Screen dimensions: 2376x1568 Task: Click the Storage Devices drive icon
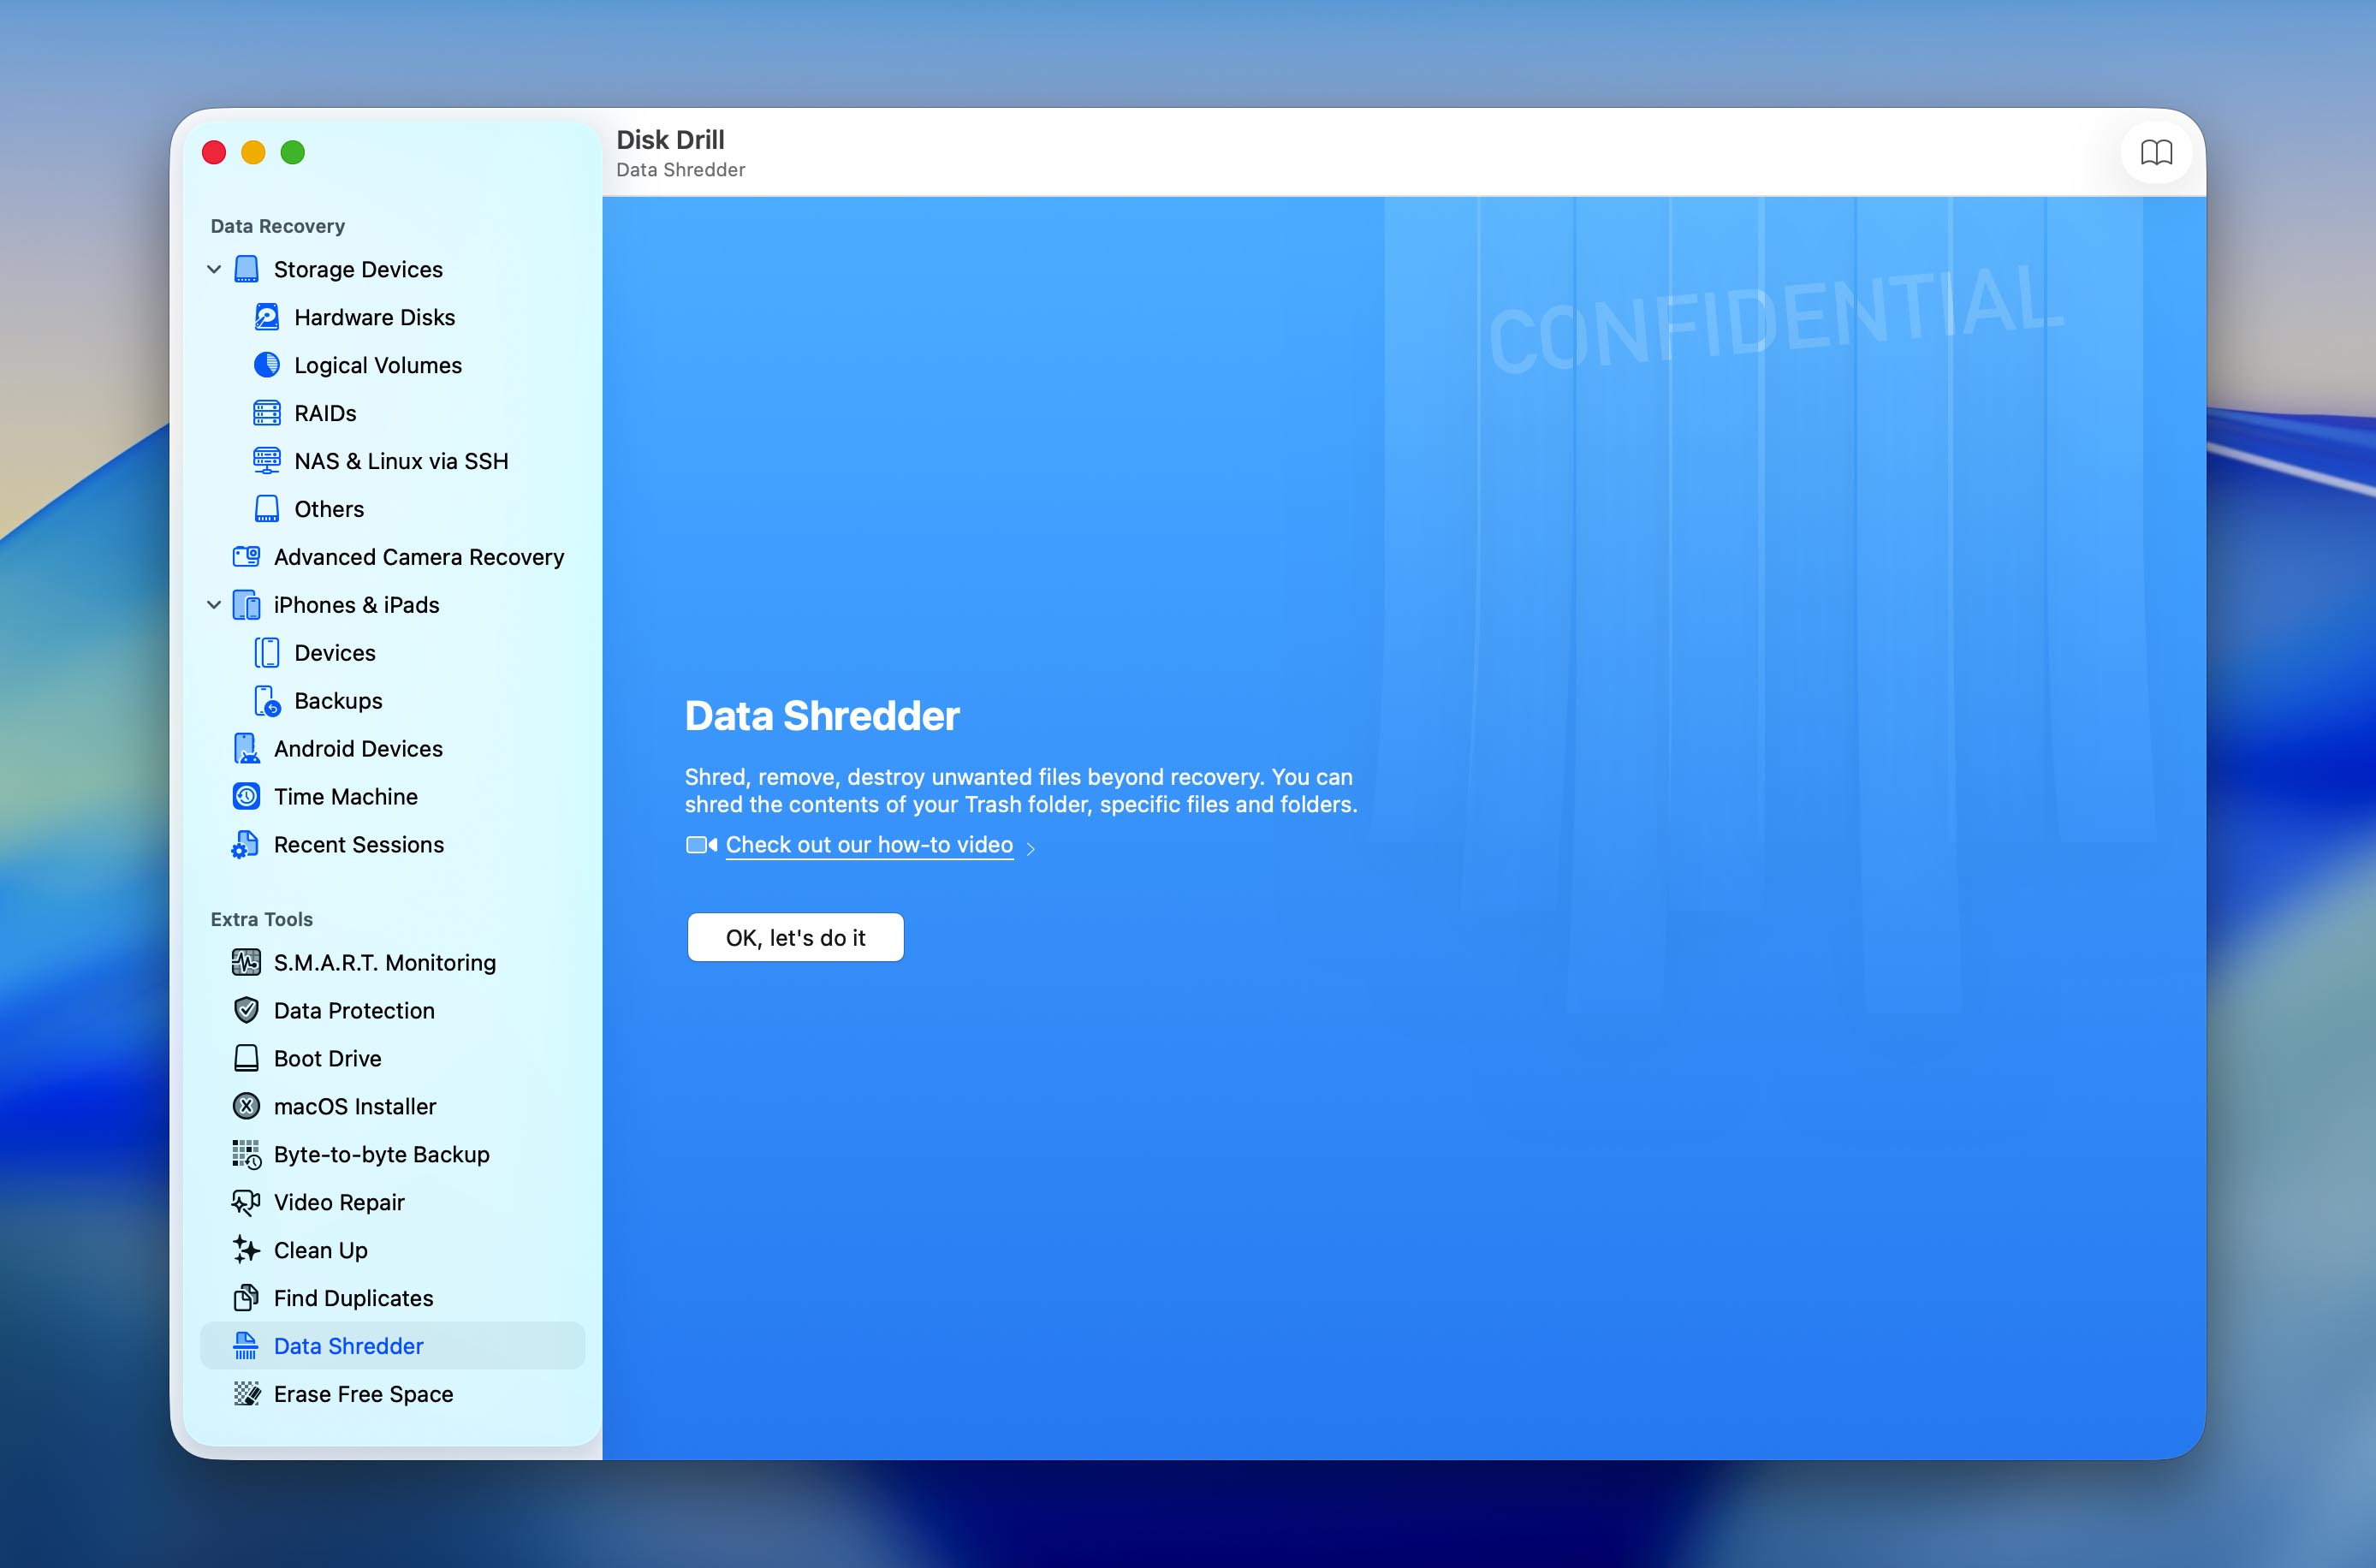point(246,269)
